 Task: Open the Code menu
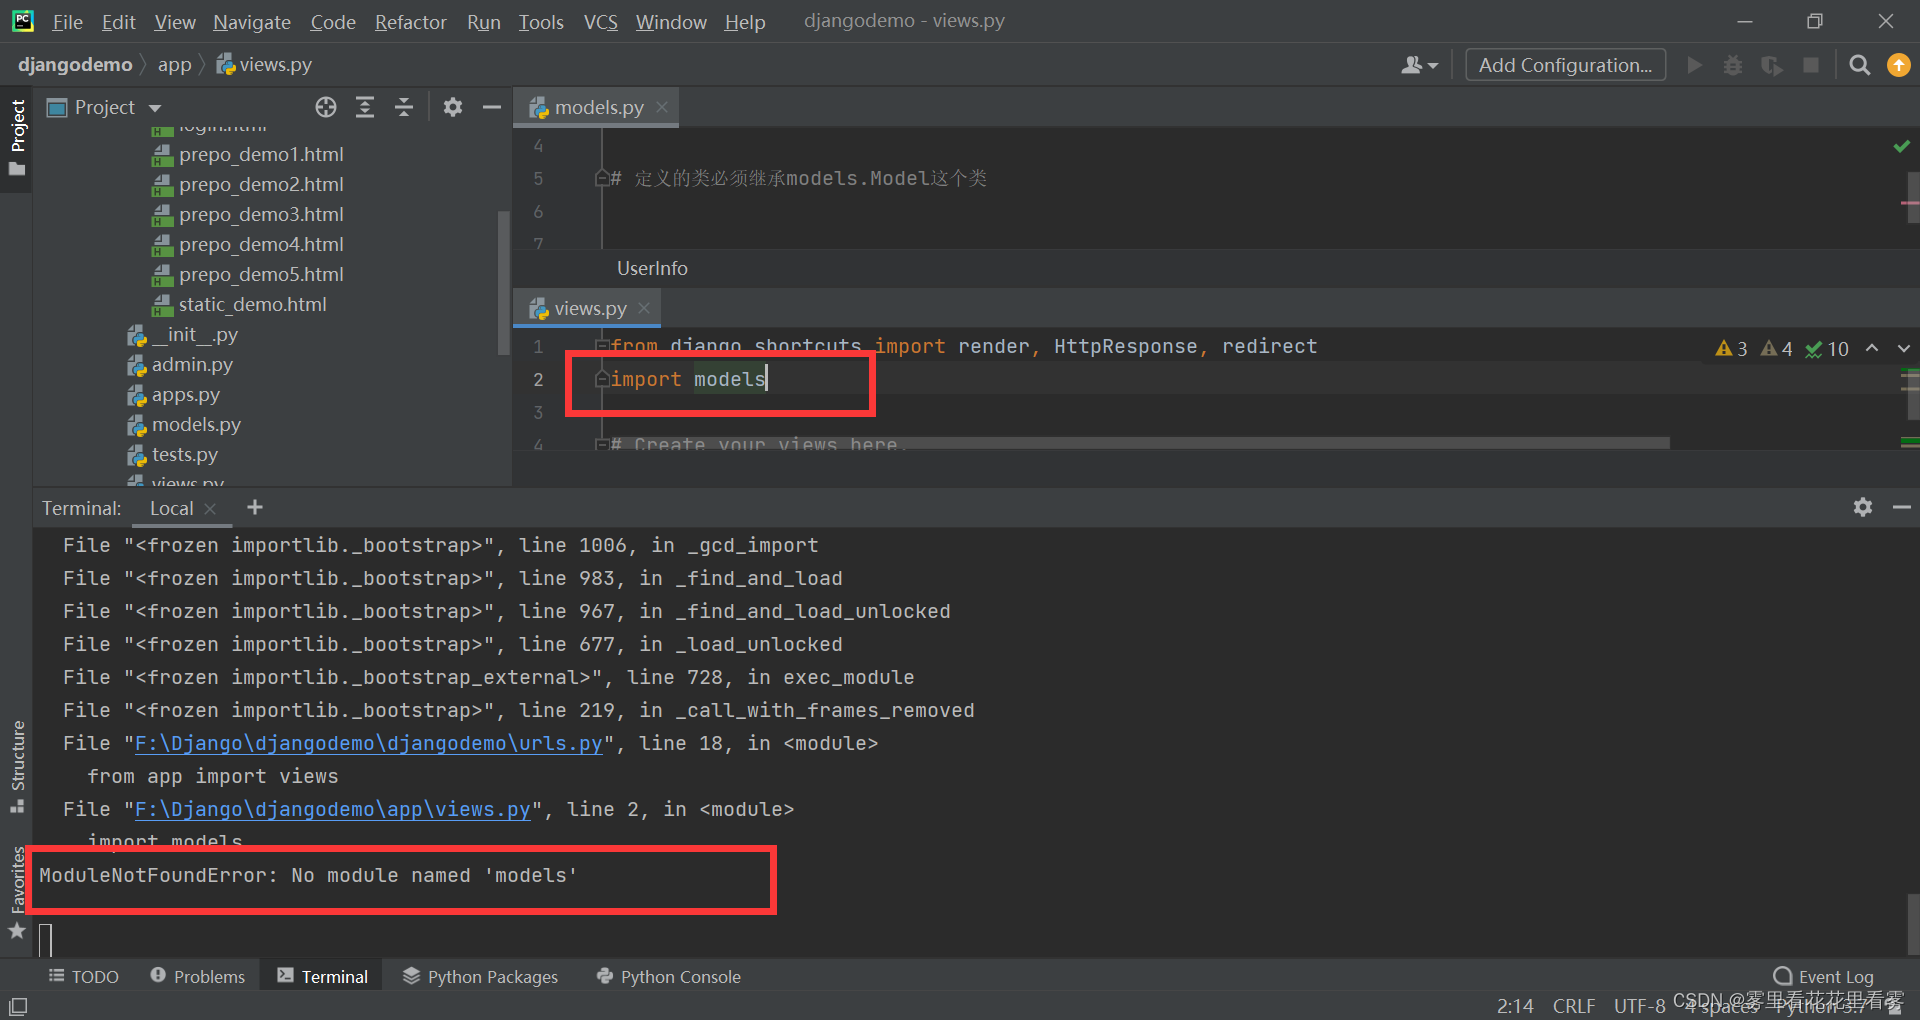tap(333, 21)
